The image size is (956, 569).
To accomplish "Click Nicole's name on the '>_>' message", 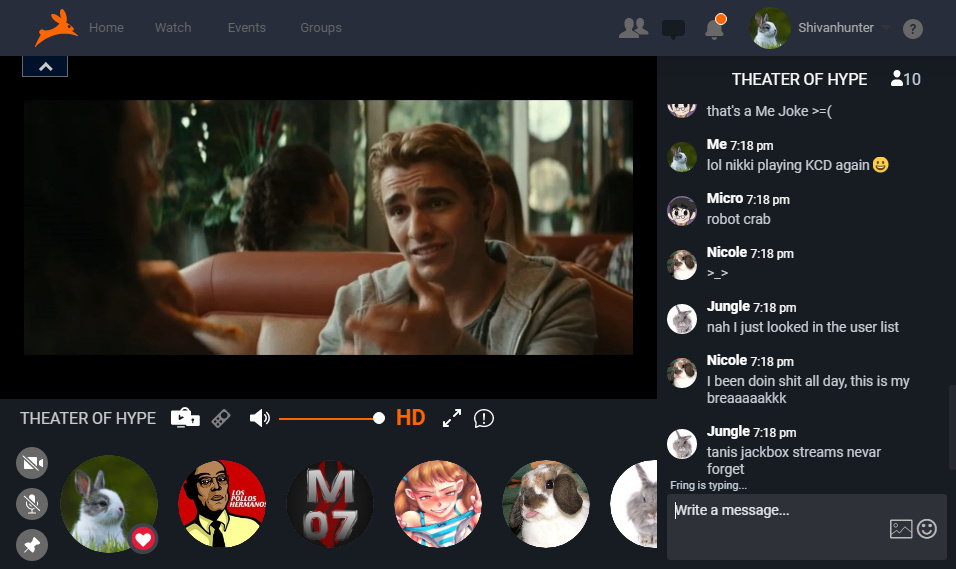I will (x=726, y=252).
